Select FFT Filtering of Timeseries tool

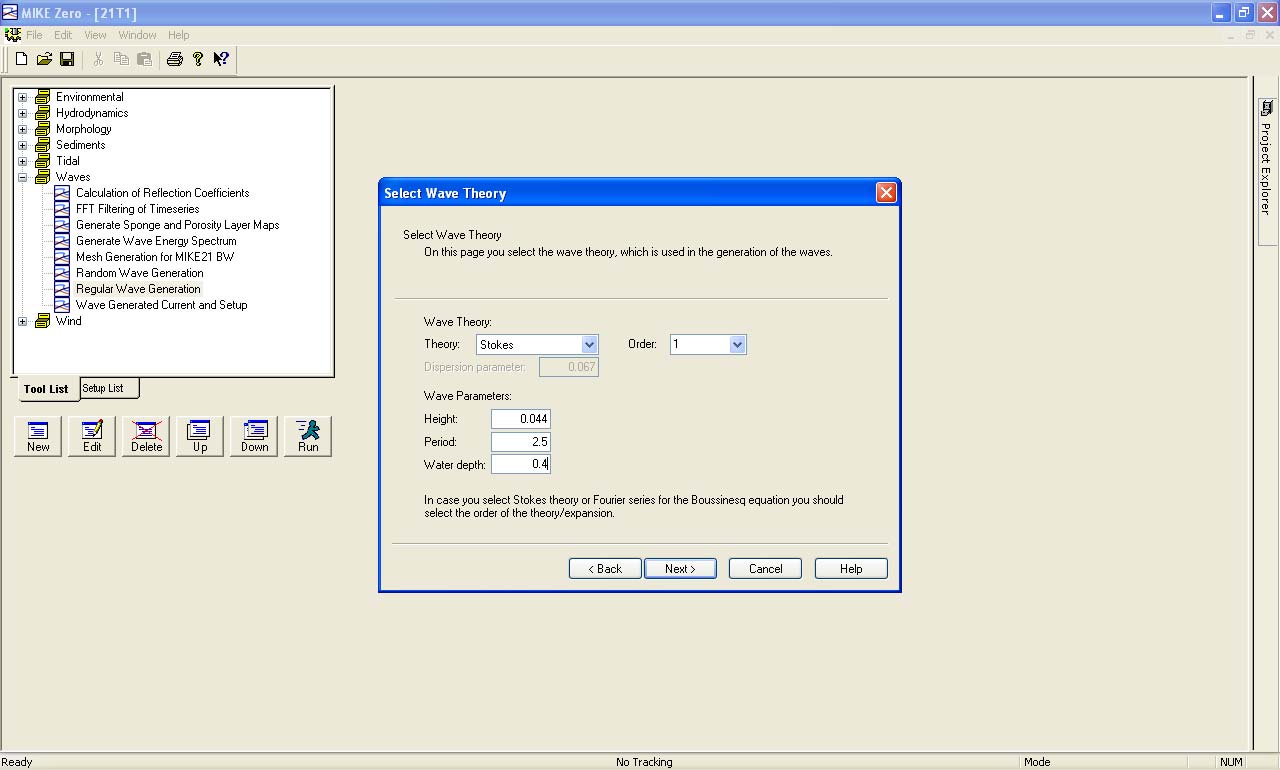tap(137, 209)
